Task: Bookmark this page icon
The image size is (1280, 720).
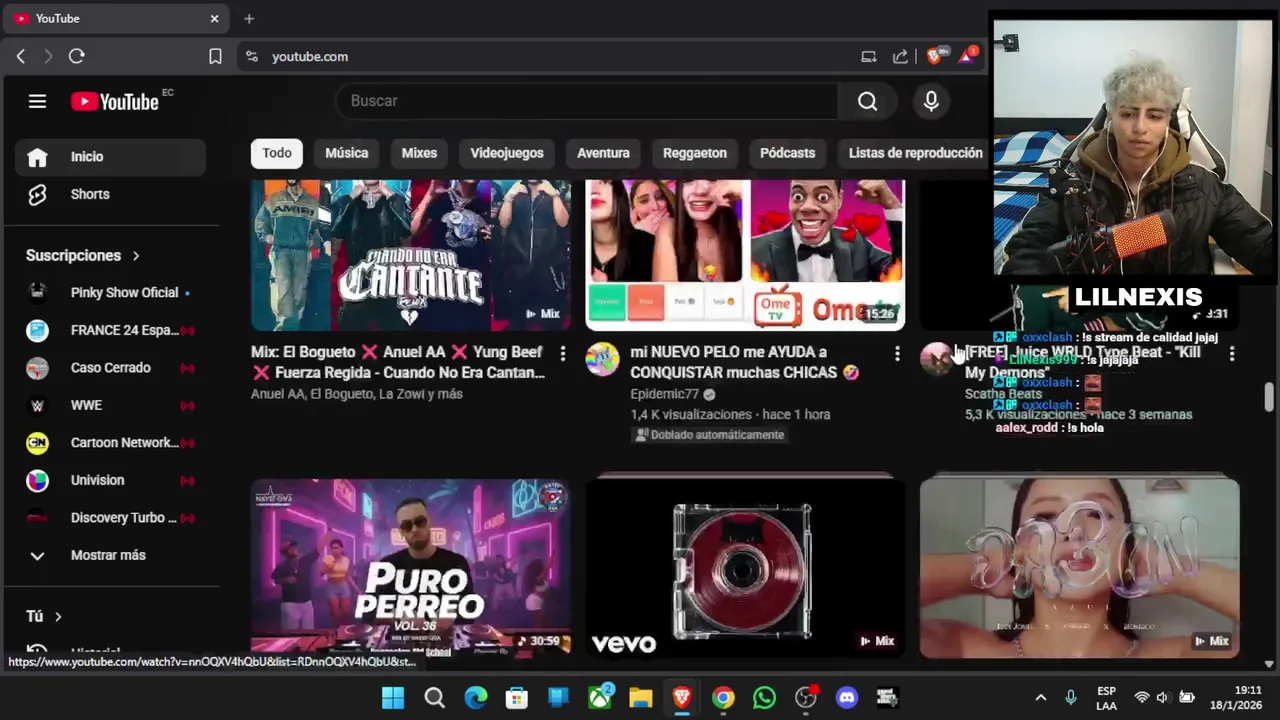Action: (215, 57)
